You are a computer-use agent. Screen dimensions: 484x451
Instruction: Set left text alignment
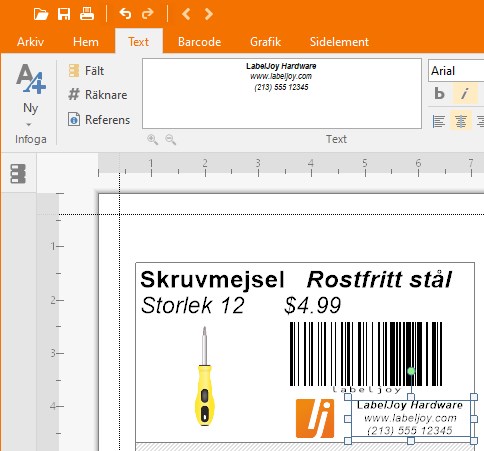pos(439,121)
